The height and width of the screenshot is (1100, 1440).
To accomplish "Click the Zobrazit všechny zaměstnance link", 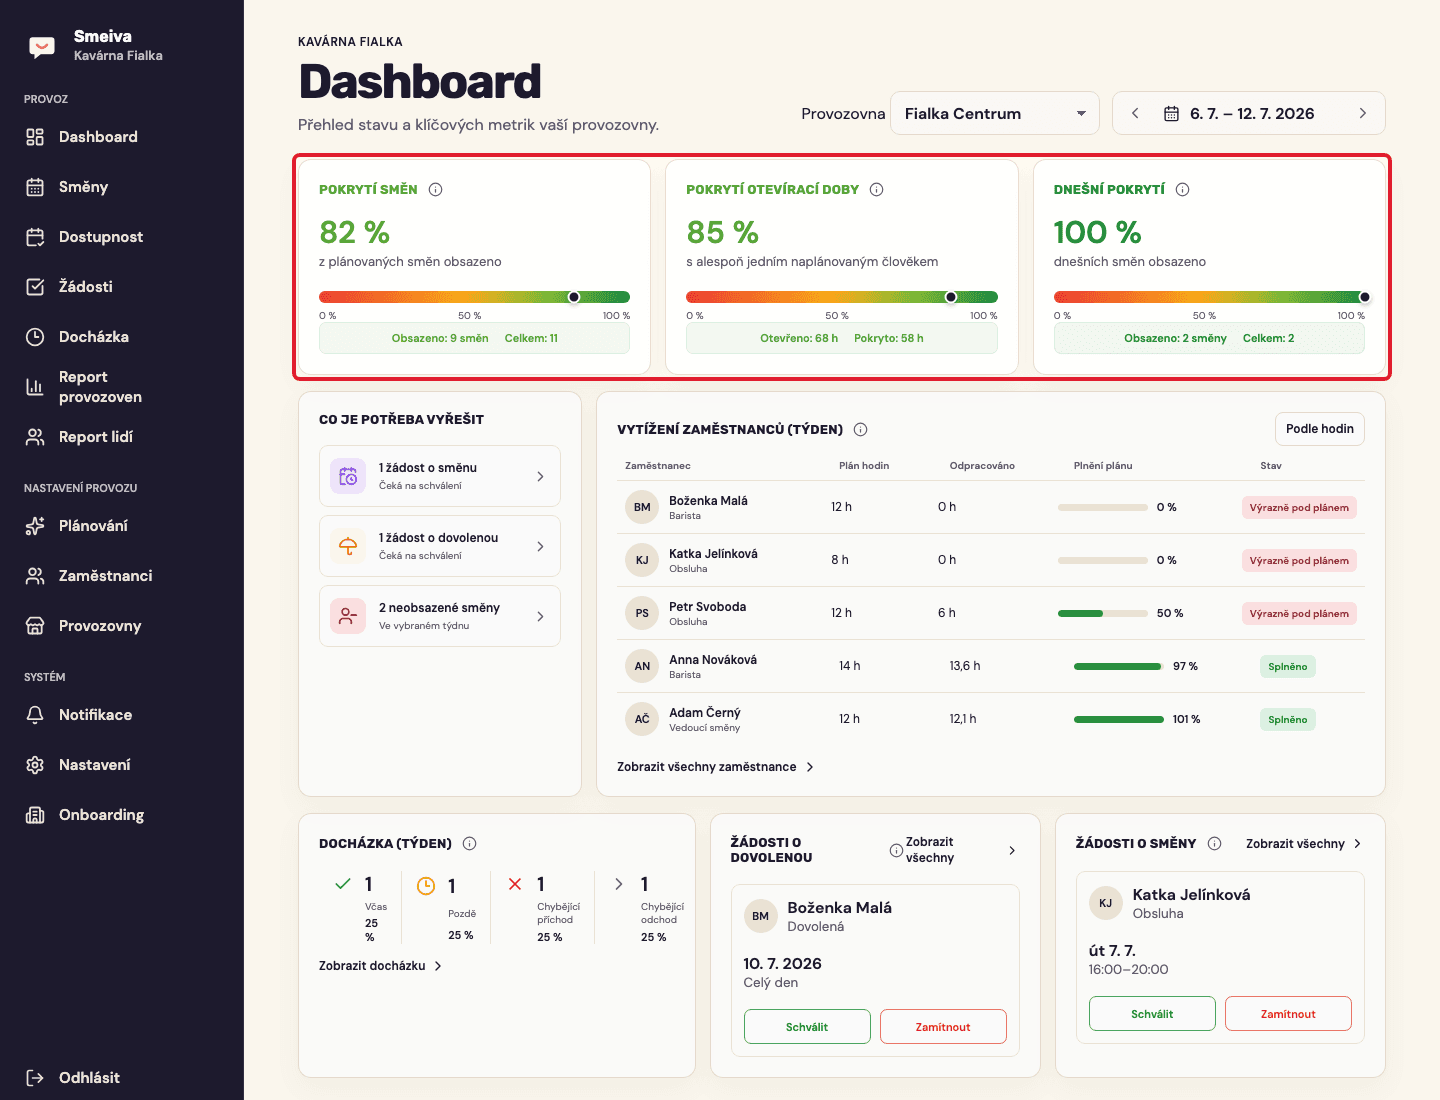I will tap(716, 767).
